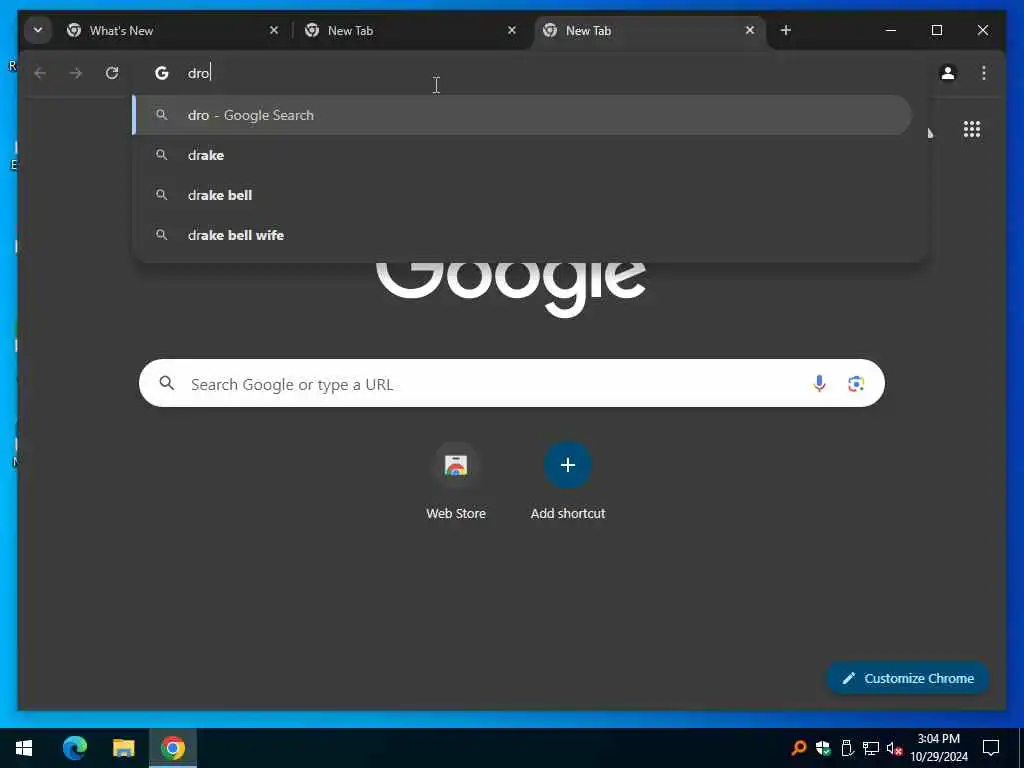Screen dimensions: 1024x768
Task: Open the tab search dropdown arrow
Action: (x=38, y=30)
